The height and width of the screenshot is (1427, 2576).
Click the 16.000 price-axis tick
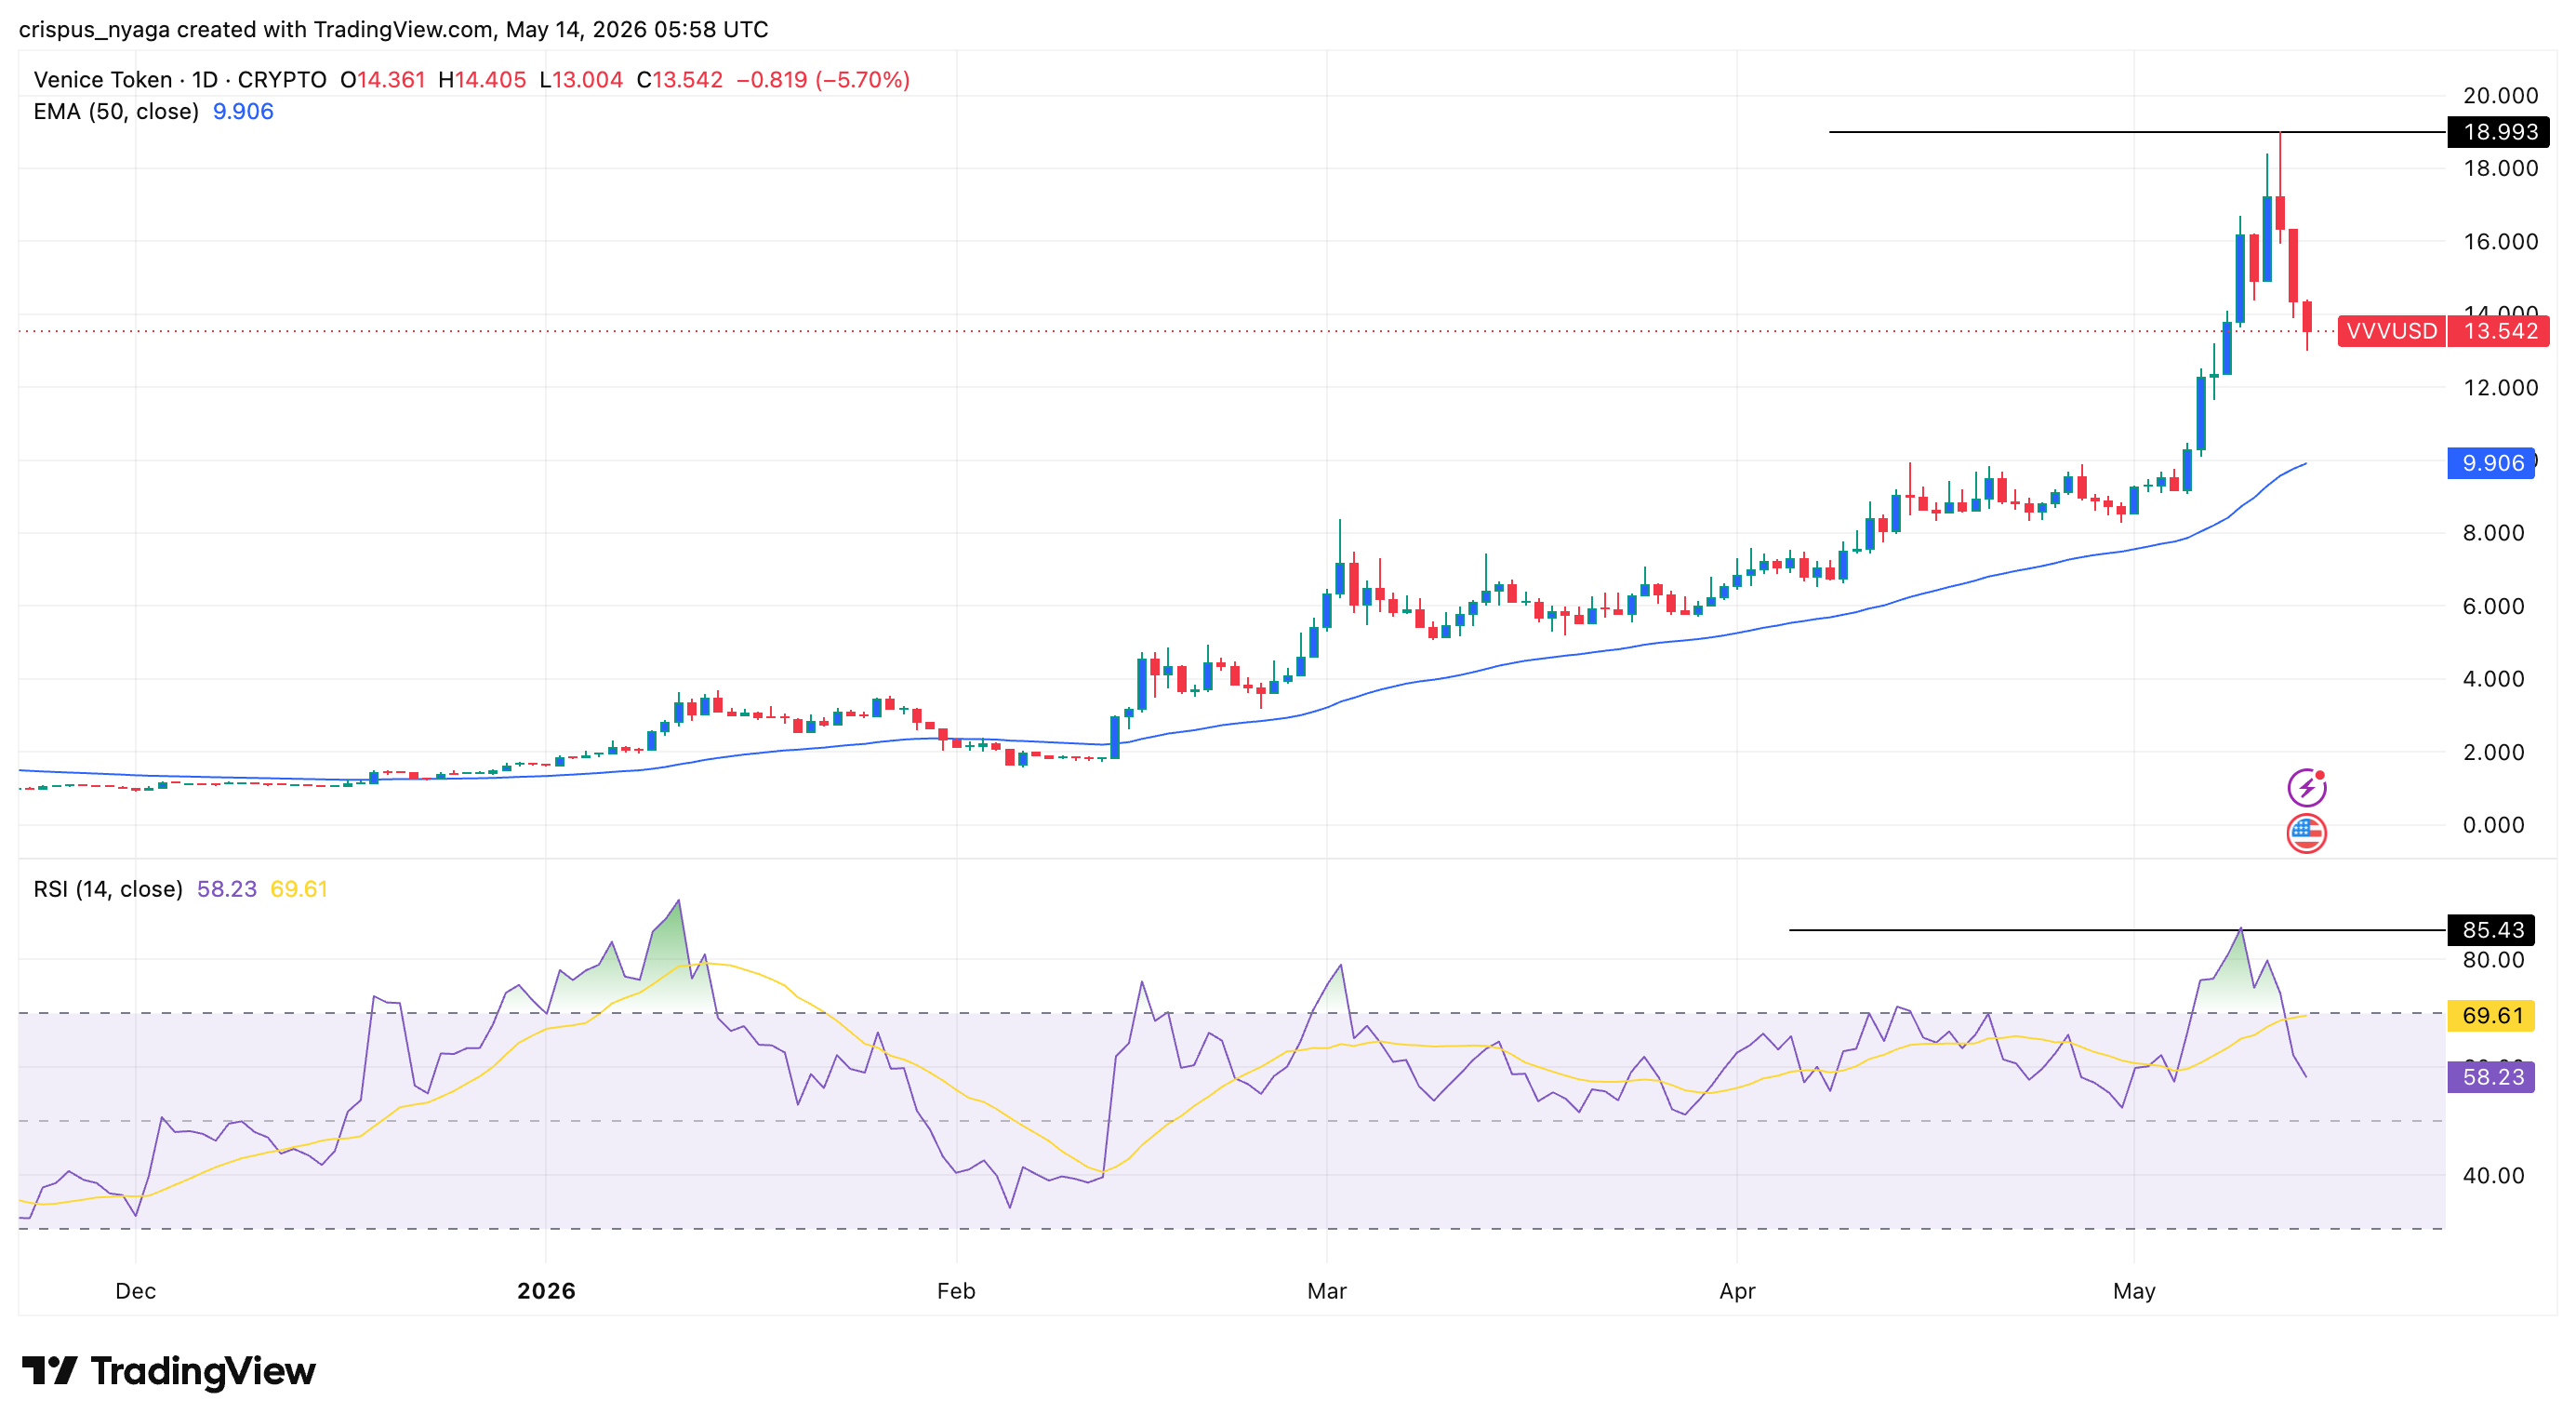tap(2499, 241)
